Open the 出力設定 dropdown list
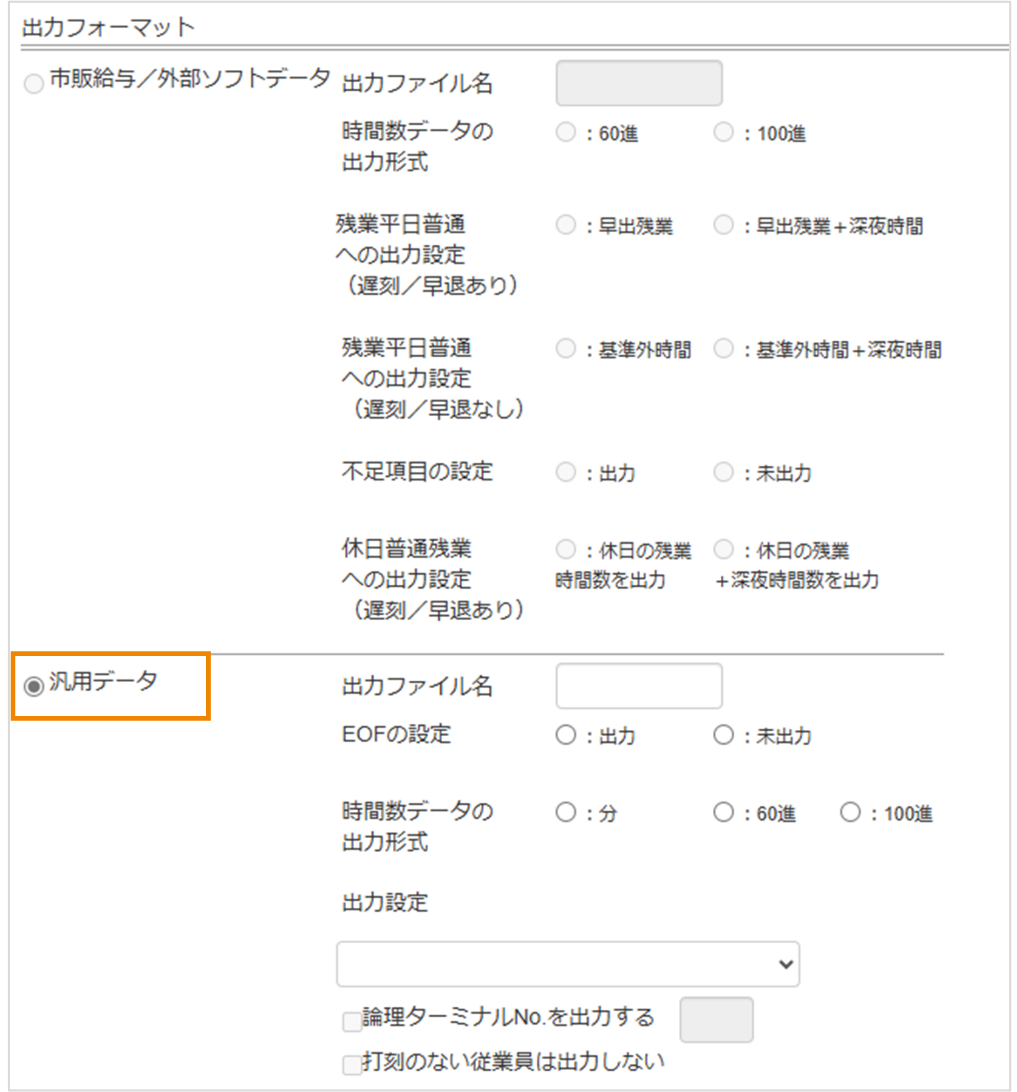The image size is (1017, 1092). [567, 963]
